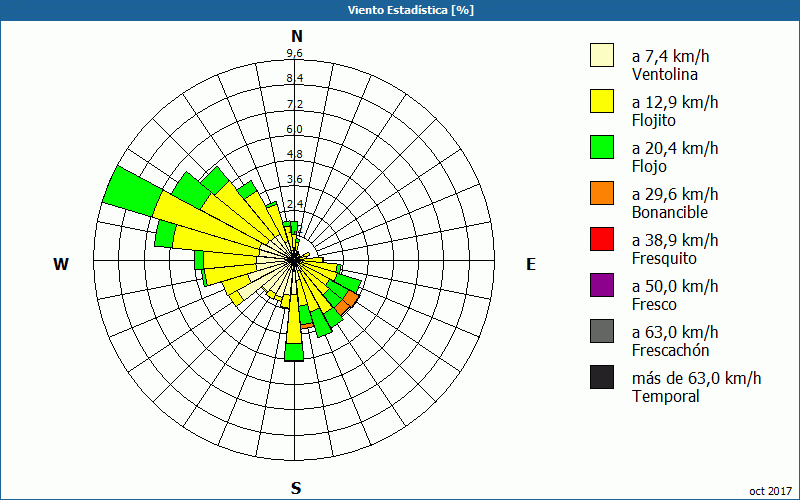Click the purple Fresco legend swatch
This screenshot has width=800, height=500.
pos(602,285)
